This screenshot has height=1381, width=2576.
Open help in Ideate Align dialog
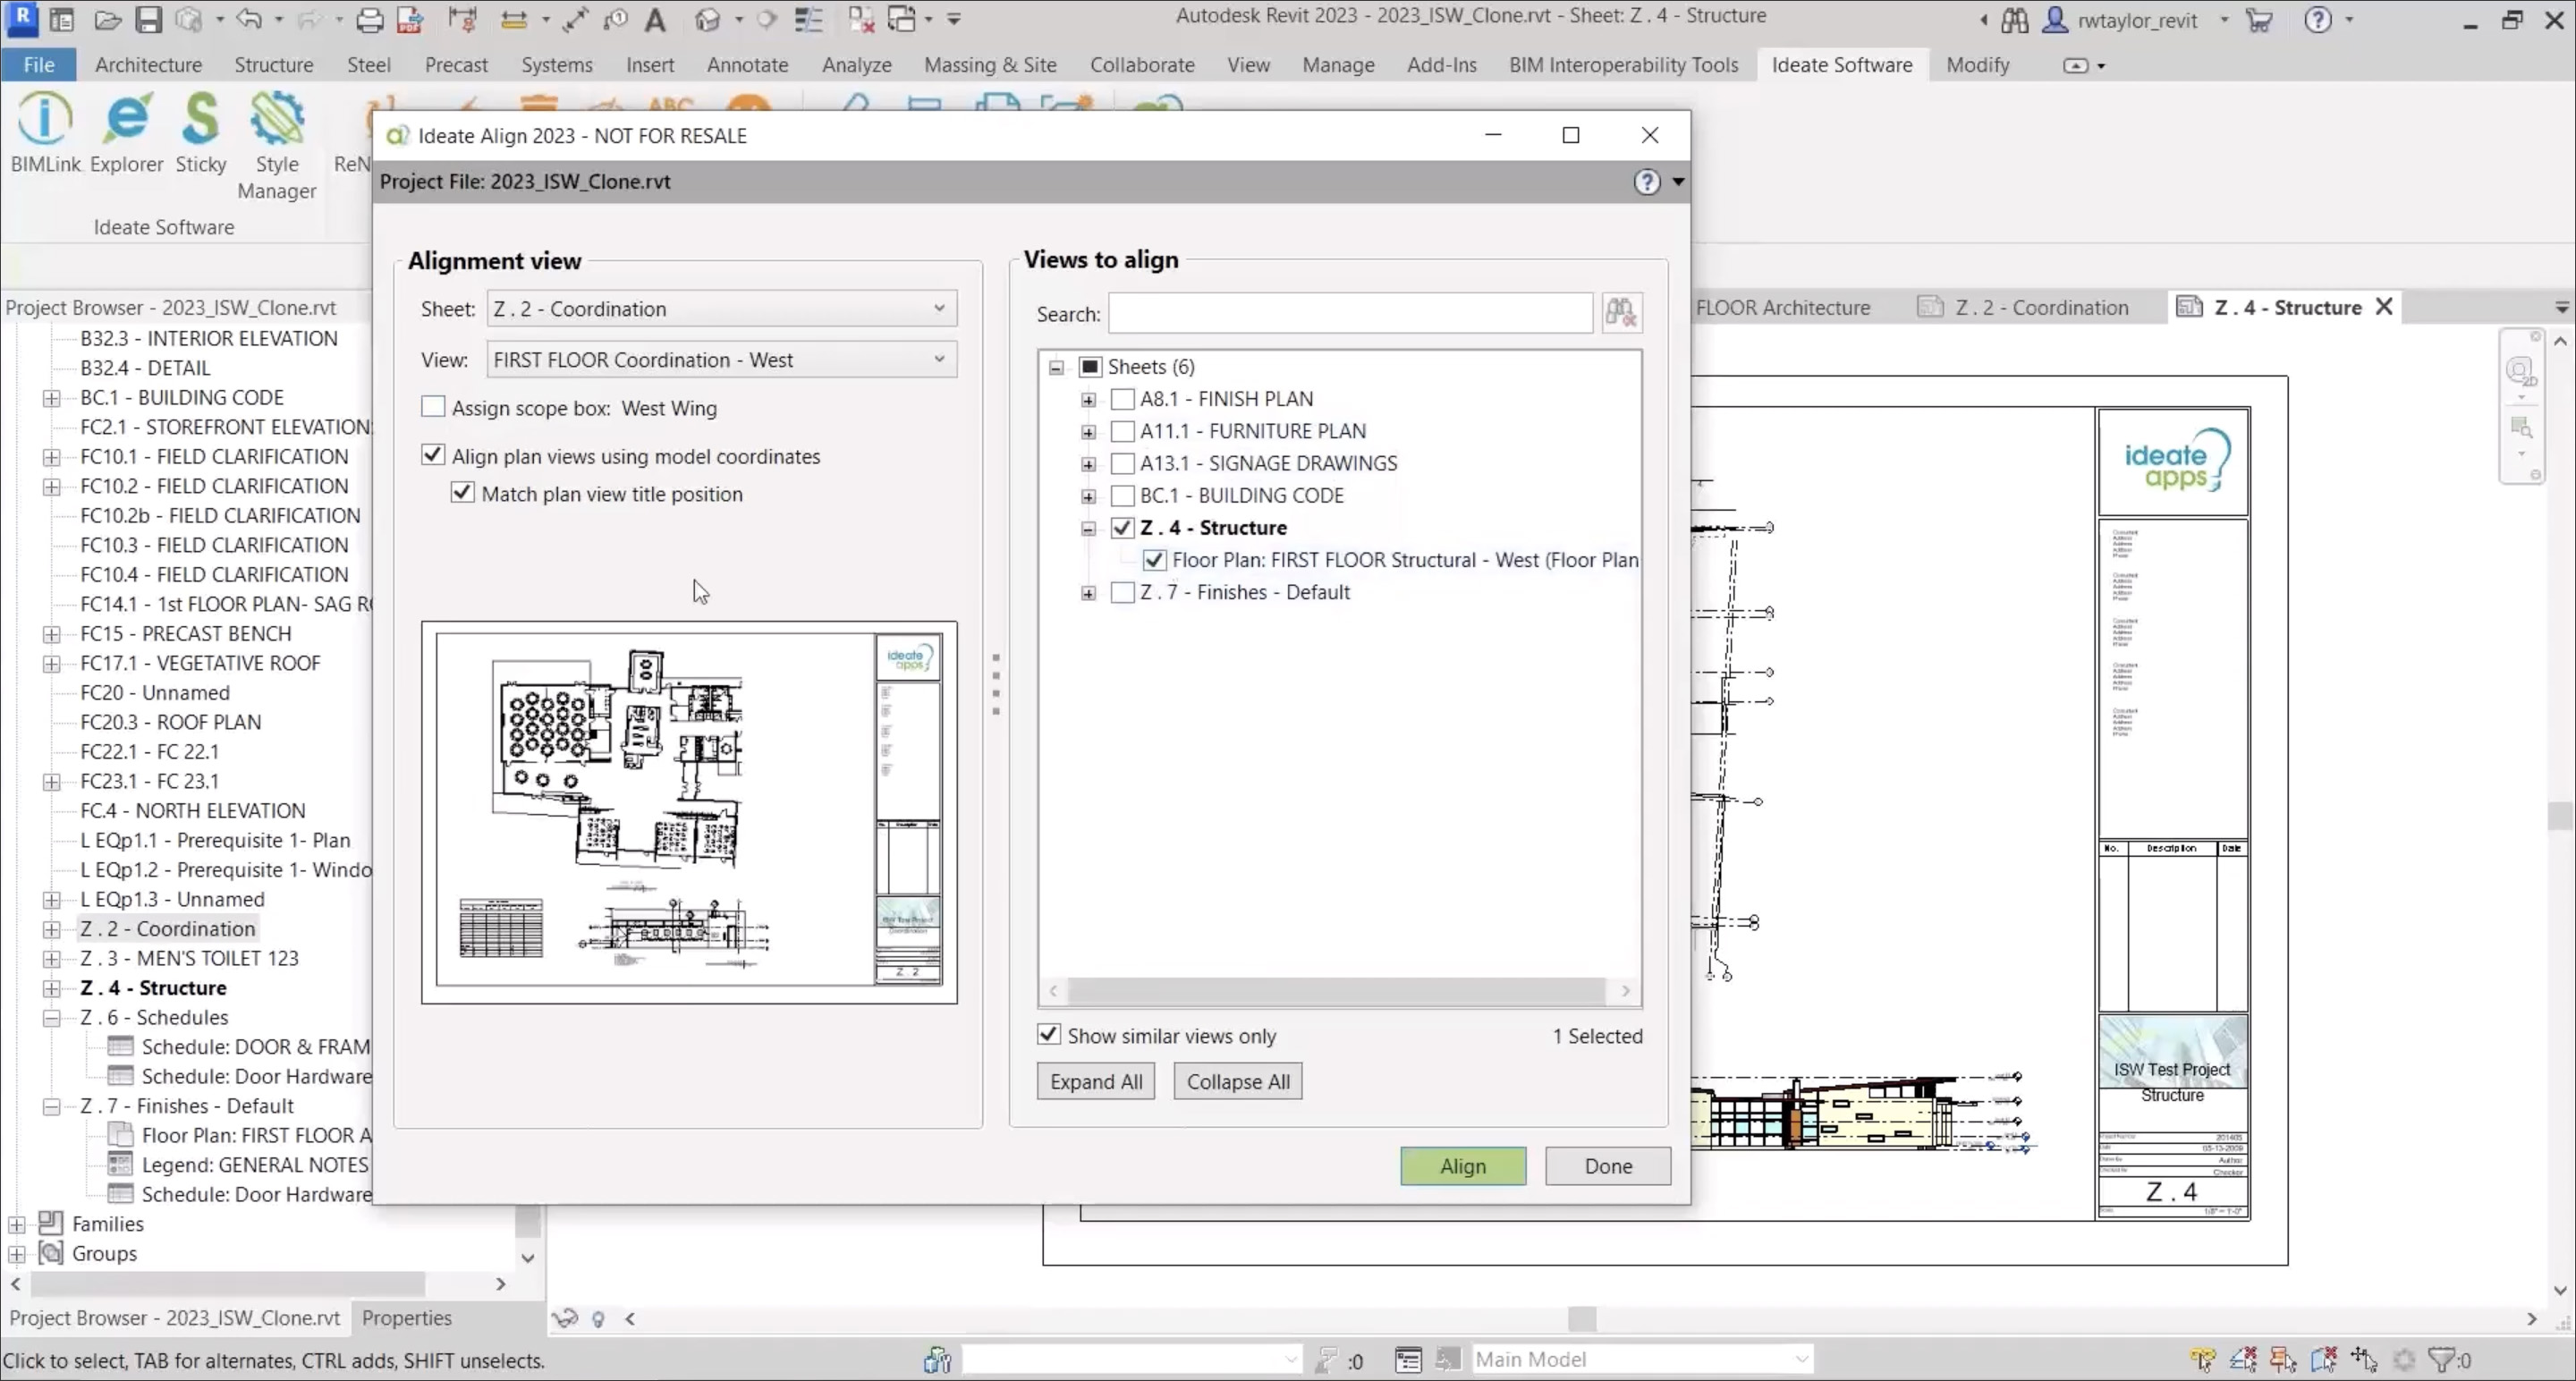[x=1646, y=182]
